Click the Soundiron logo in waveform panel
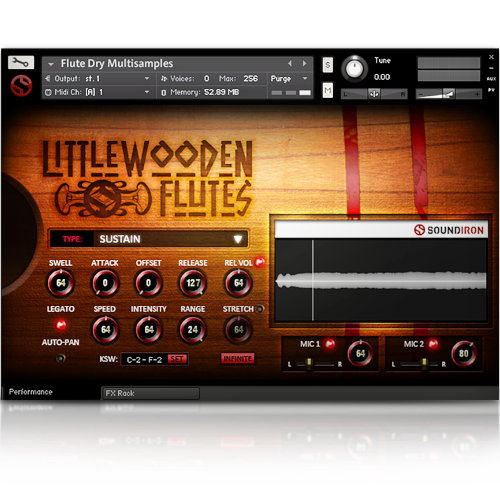This screenshot has height=500, width=500. tap(449, 230)
